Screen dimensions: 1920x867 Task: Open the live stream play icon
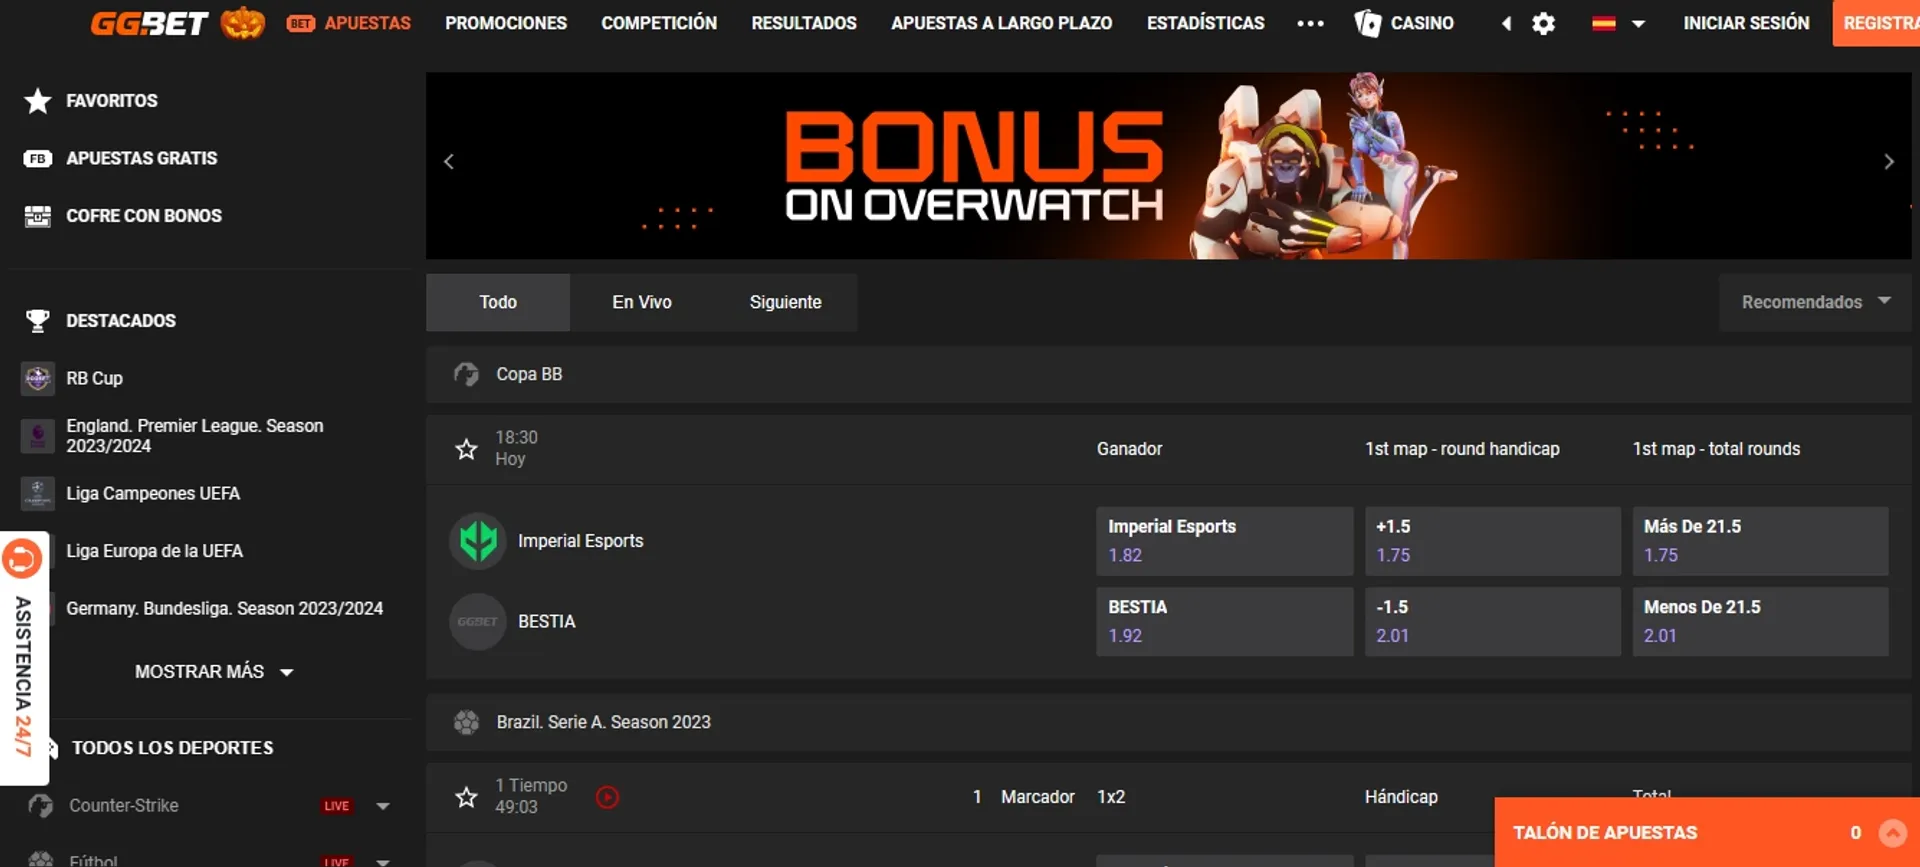(607, 797)
